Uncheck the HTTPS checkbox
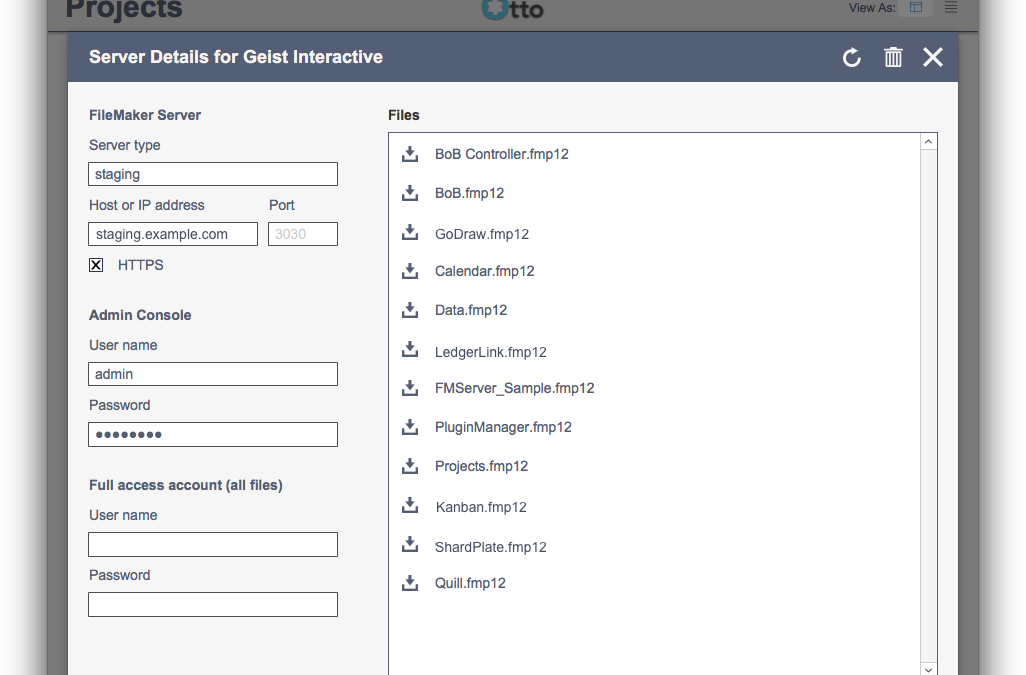 tap(96, 265)
